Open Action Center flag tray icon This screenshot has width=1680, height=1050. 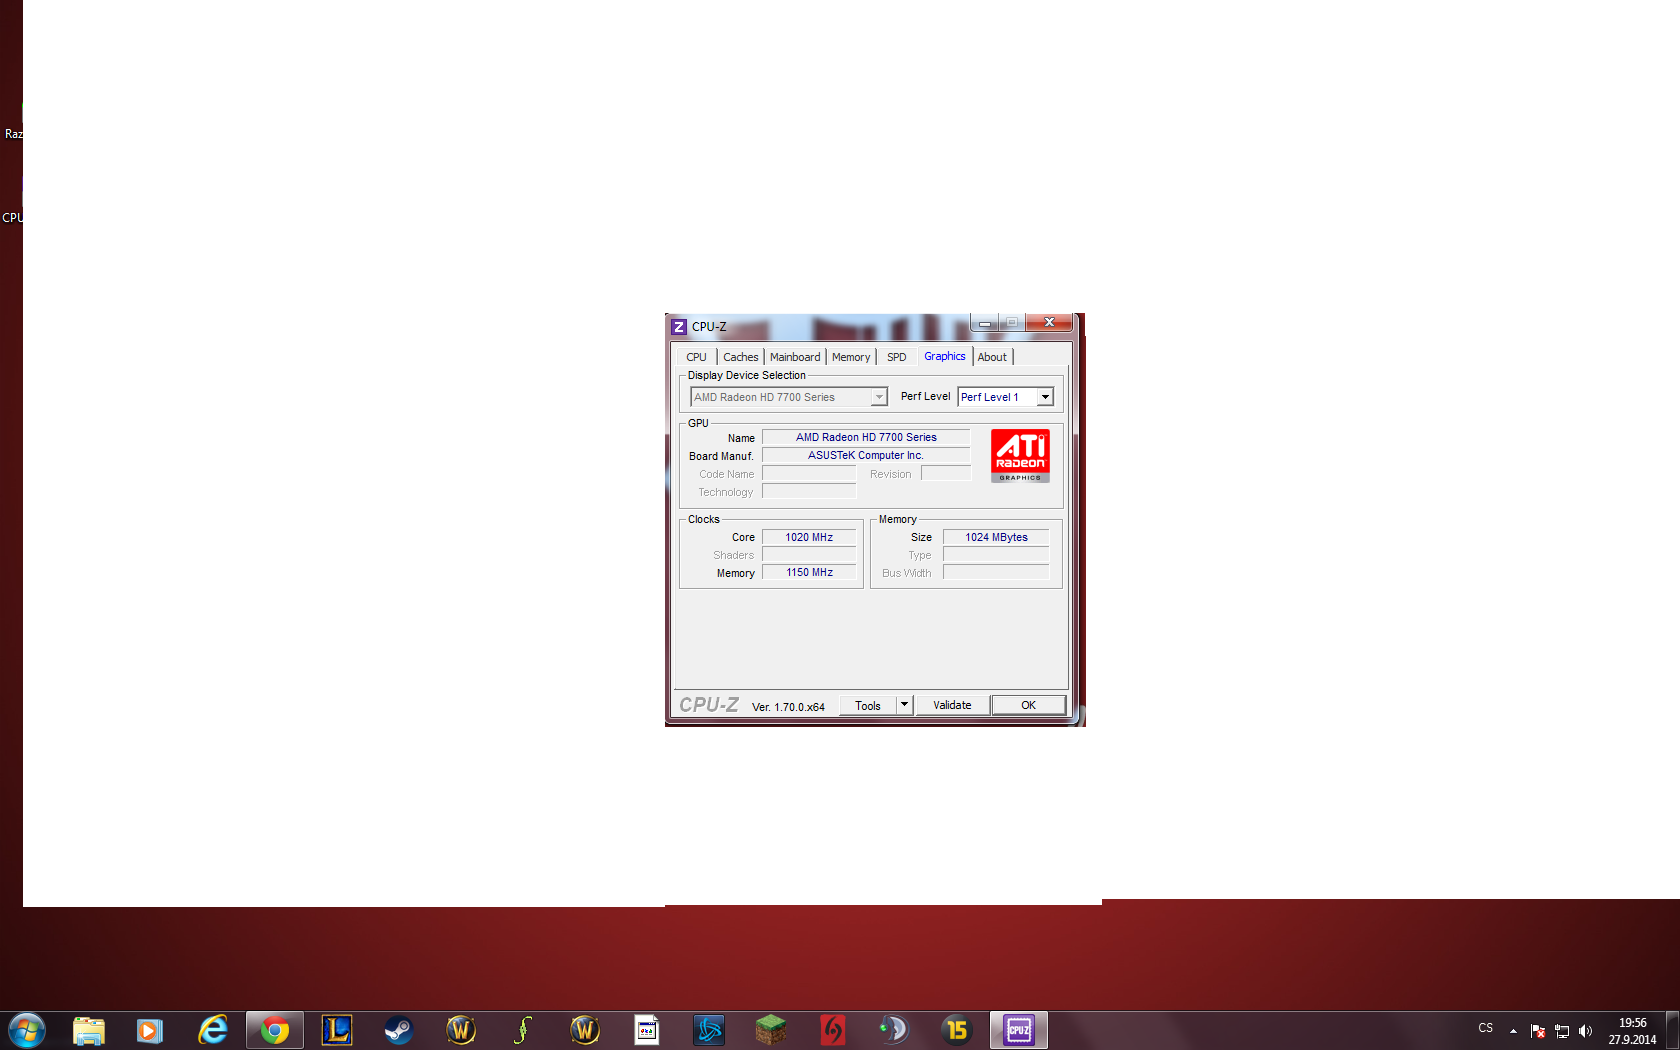(x=1538, y=1031)
